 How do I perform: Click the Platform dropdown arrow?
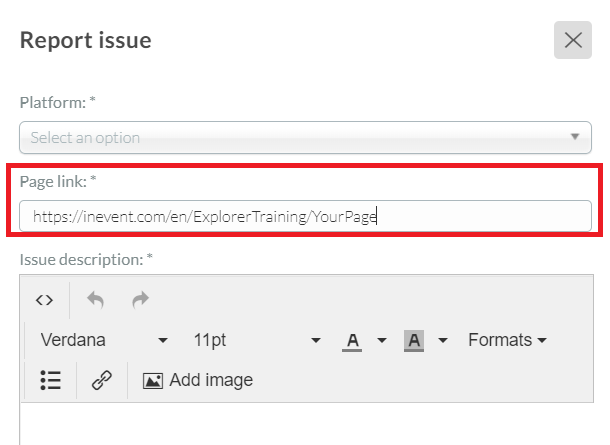[575, 137]
